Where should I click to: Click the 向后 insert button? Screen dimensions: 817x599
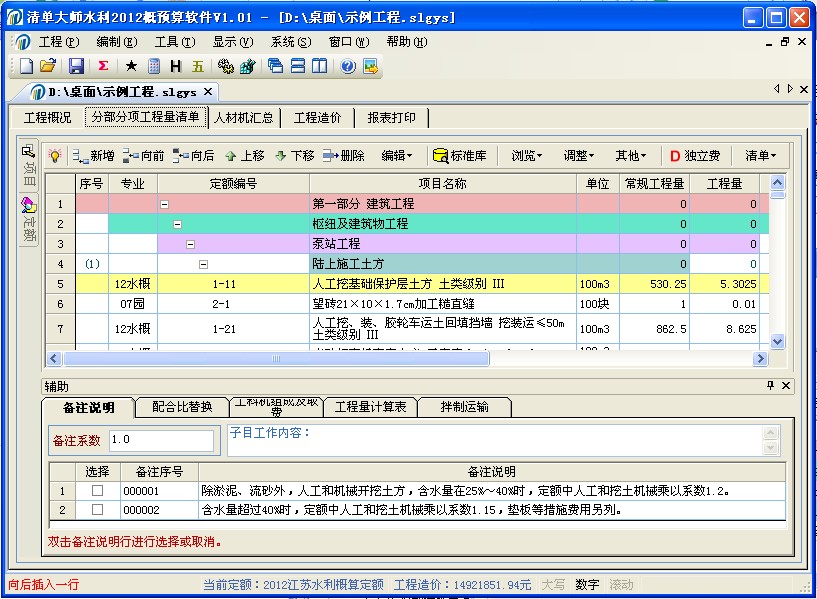tap(193, 155)
